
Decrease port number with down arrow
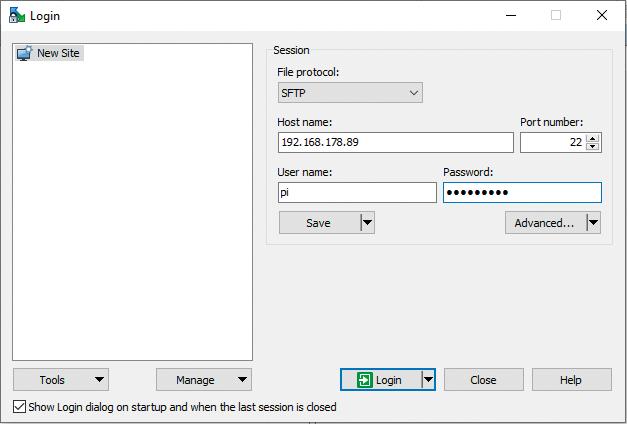tap(593, 146)
